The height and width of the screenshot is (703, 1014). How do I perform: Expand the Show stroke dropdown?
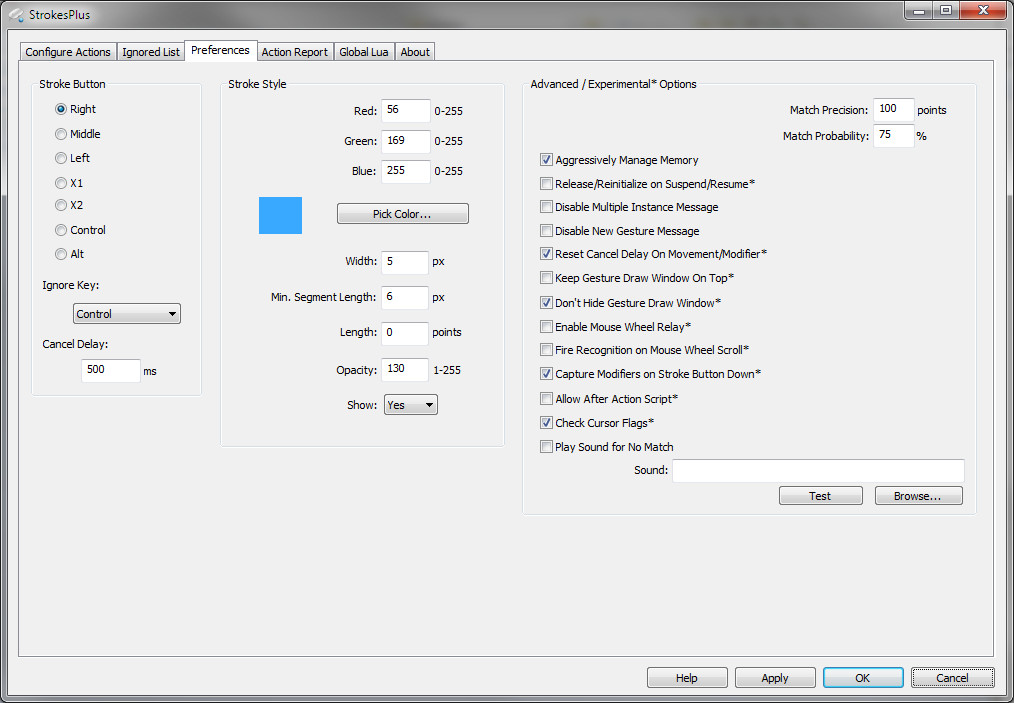[x=411, y=405]
